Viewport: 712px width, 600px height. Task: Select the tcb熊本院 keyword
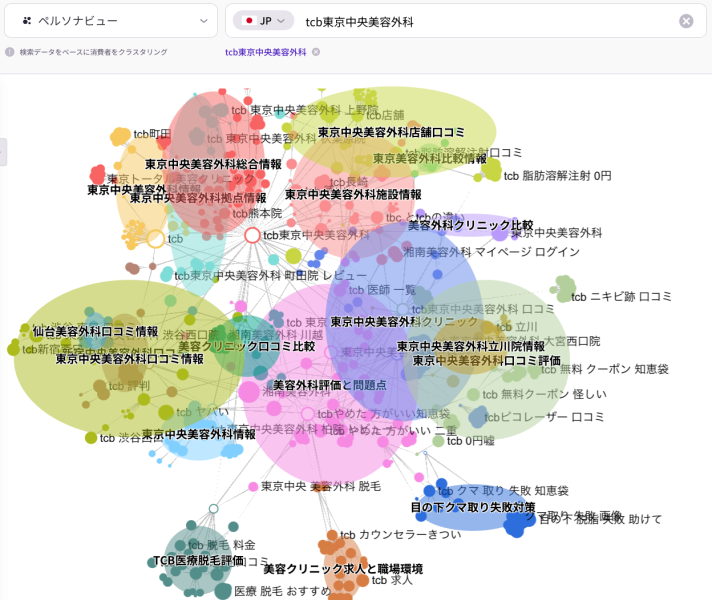(x=257, y=213)
